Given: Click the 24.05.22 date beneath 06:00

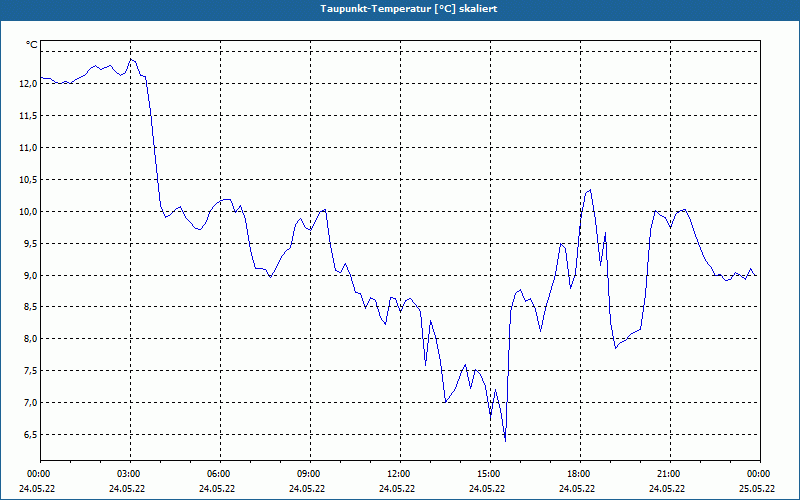Looking at the screenshot, I should (x=217, y=489).
